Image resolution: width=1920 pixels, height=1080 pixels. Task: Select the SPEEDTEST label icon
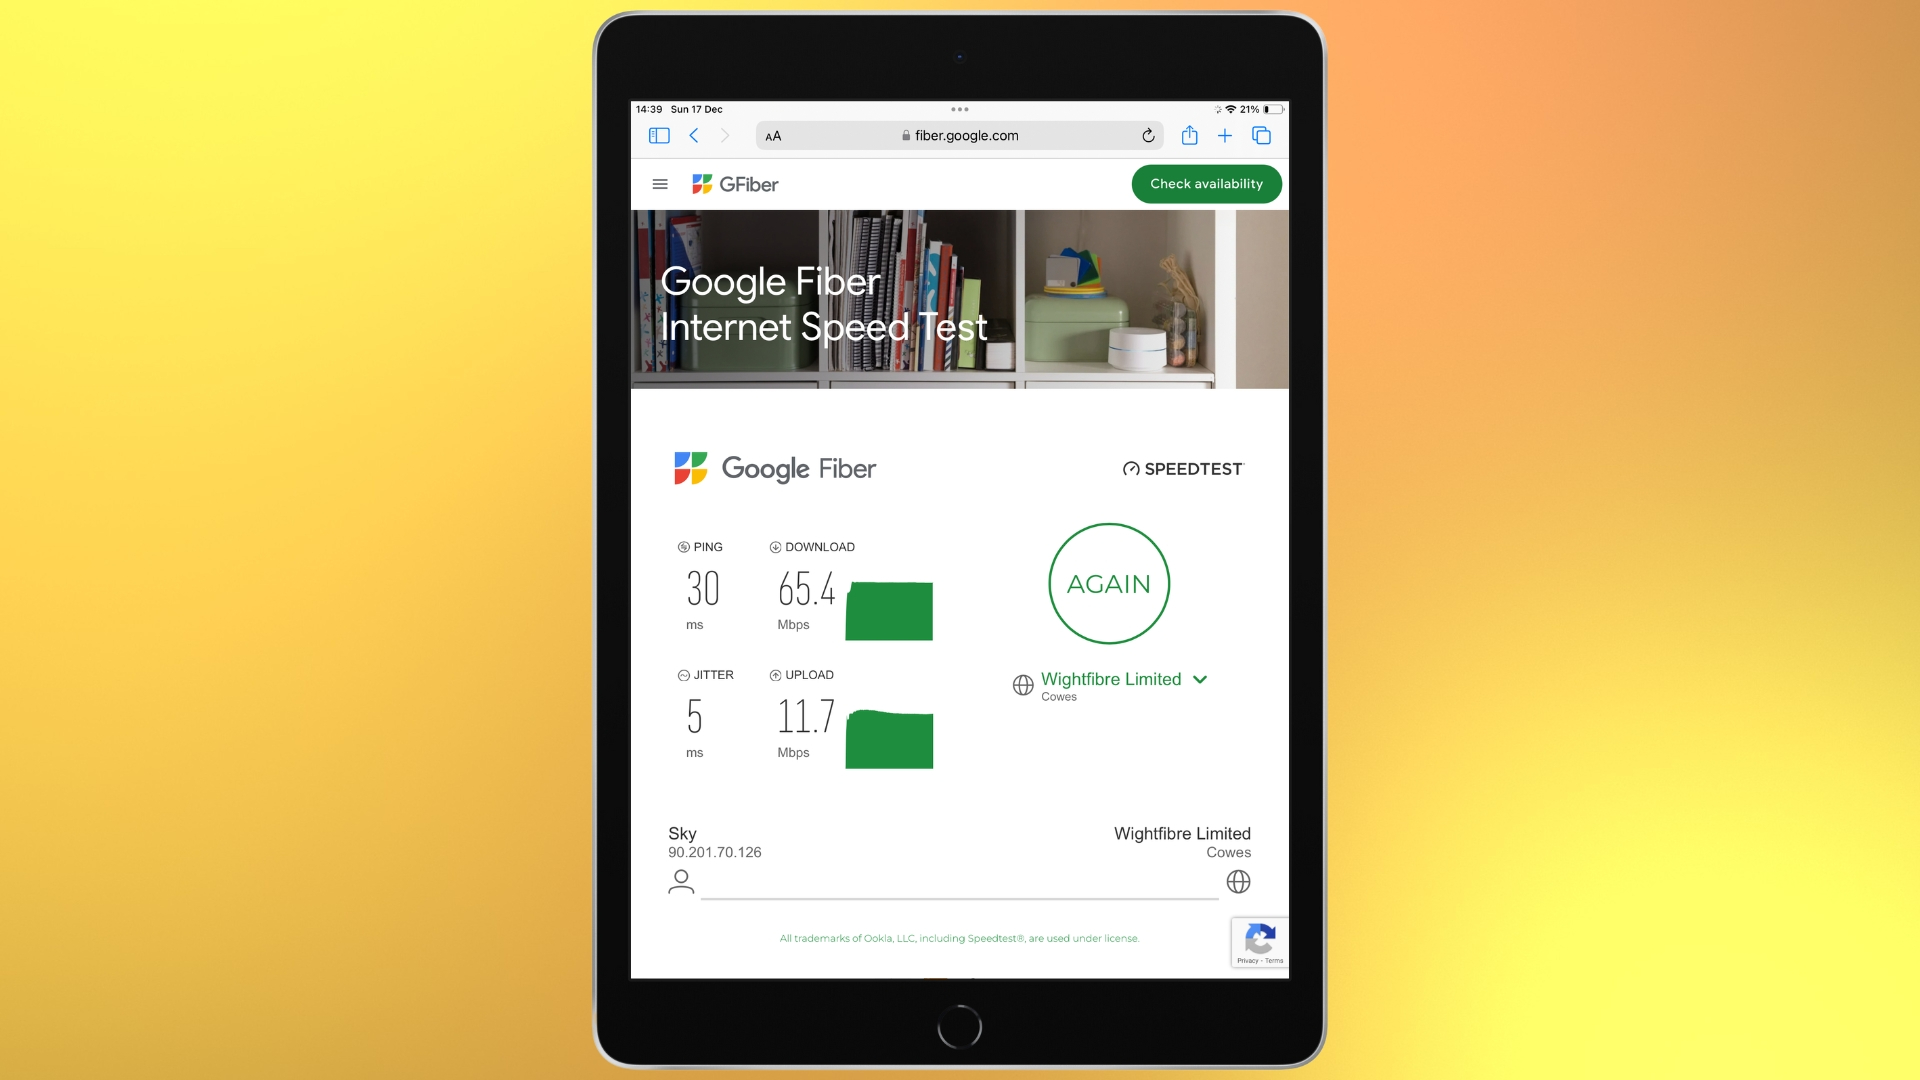point(1129,468)
